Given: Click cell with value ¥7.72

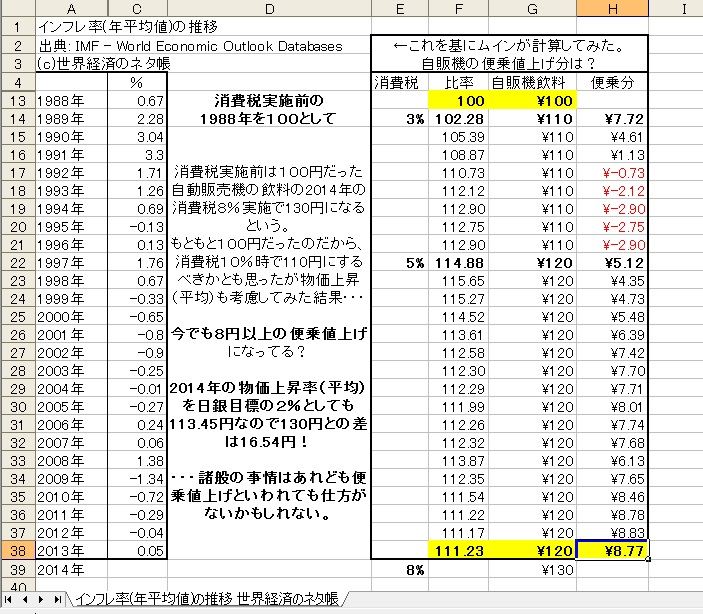Looking at the screenshot, I should (x=612, y=119).
